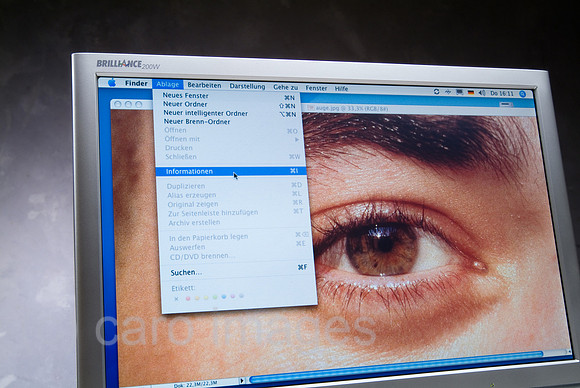Click the wave-shaped status icon left of the display icon
The image size is (580, 388).
[448, 92]
